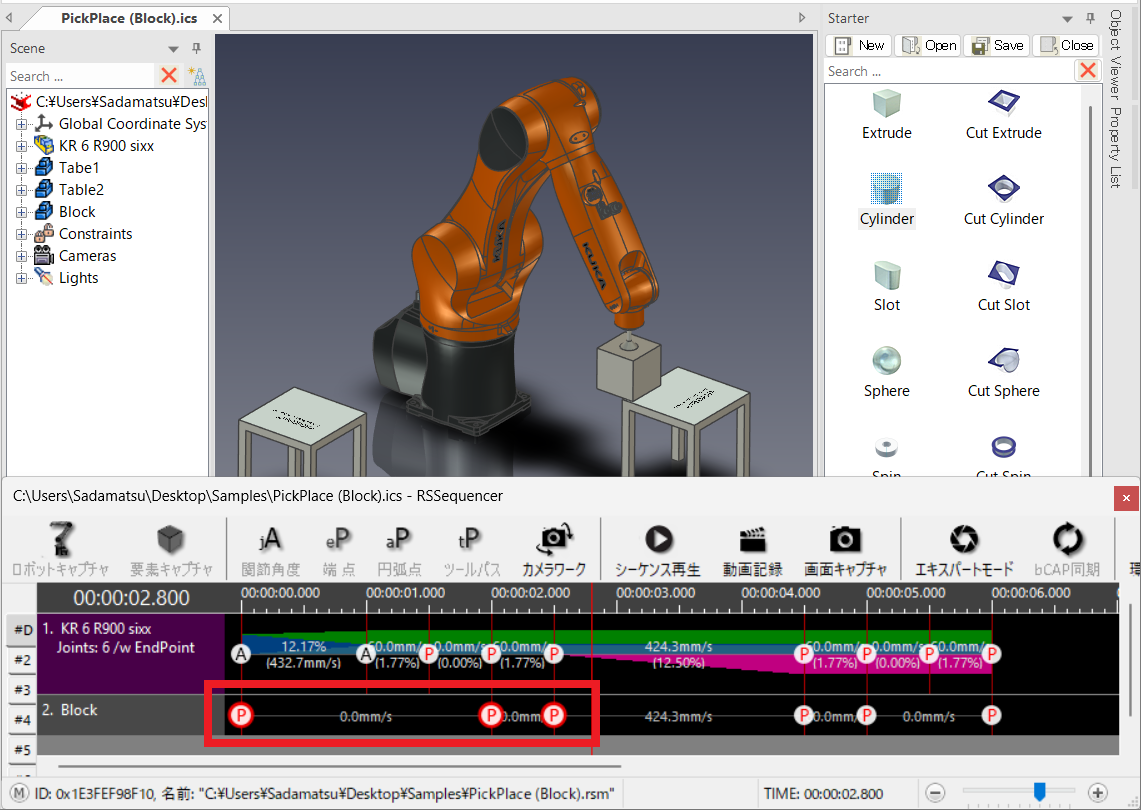The height and width of the screenshot is (810, 1141).
Task: Select the first A keyframe on KR 6 track
Action: point(241,654)
